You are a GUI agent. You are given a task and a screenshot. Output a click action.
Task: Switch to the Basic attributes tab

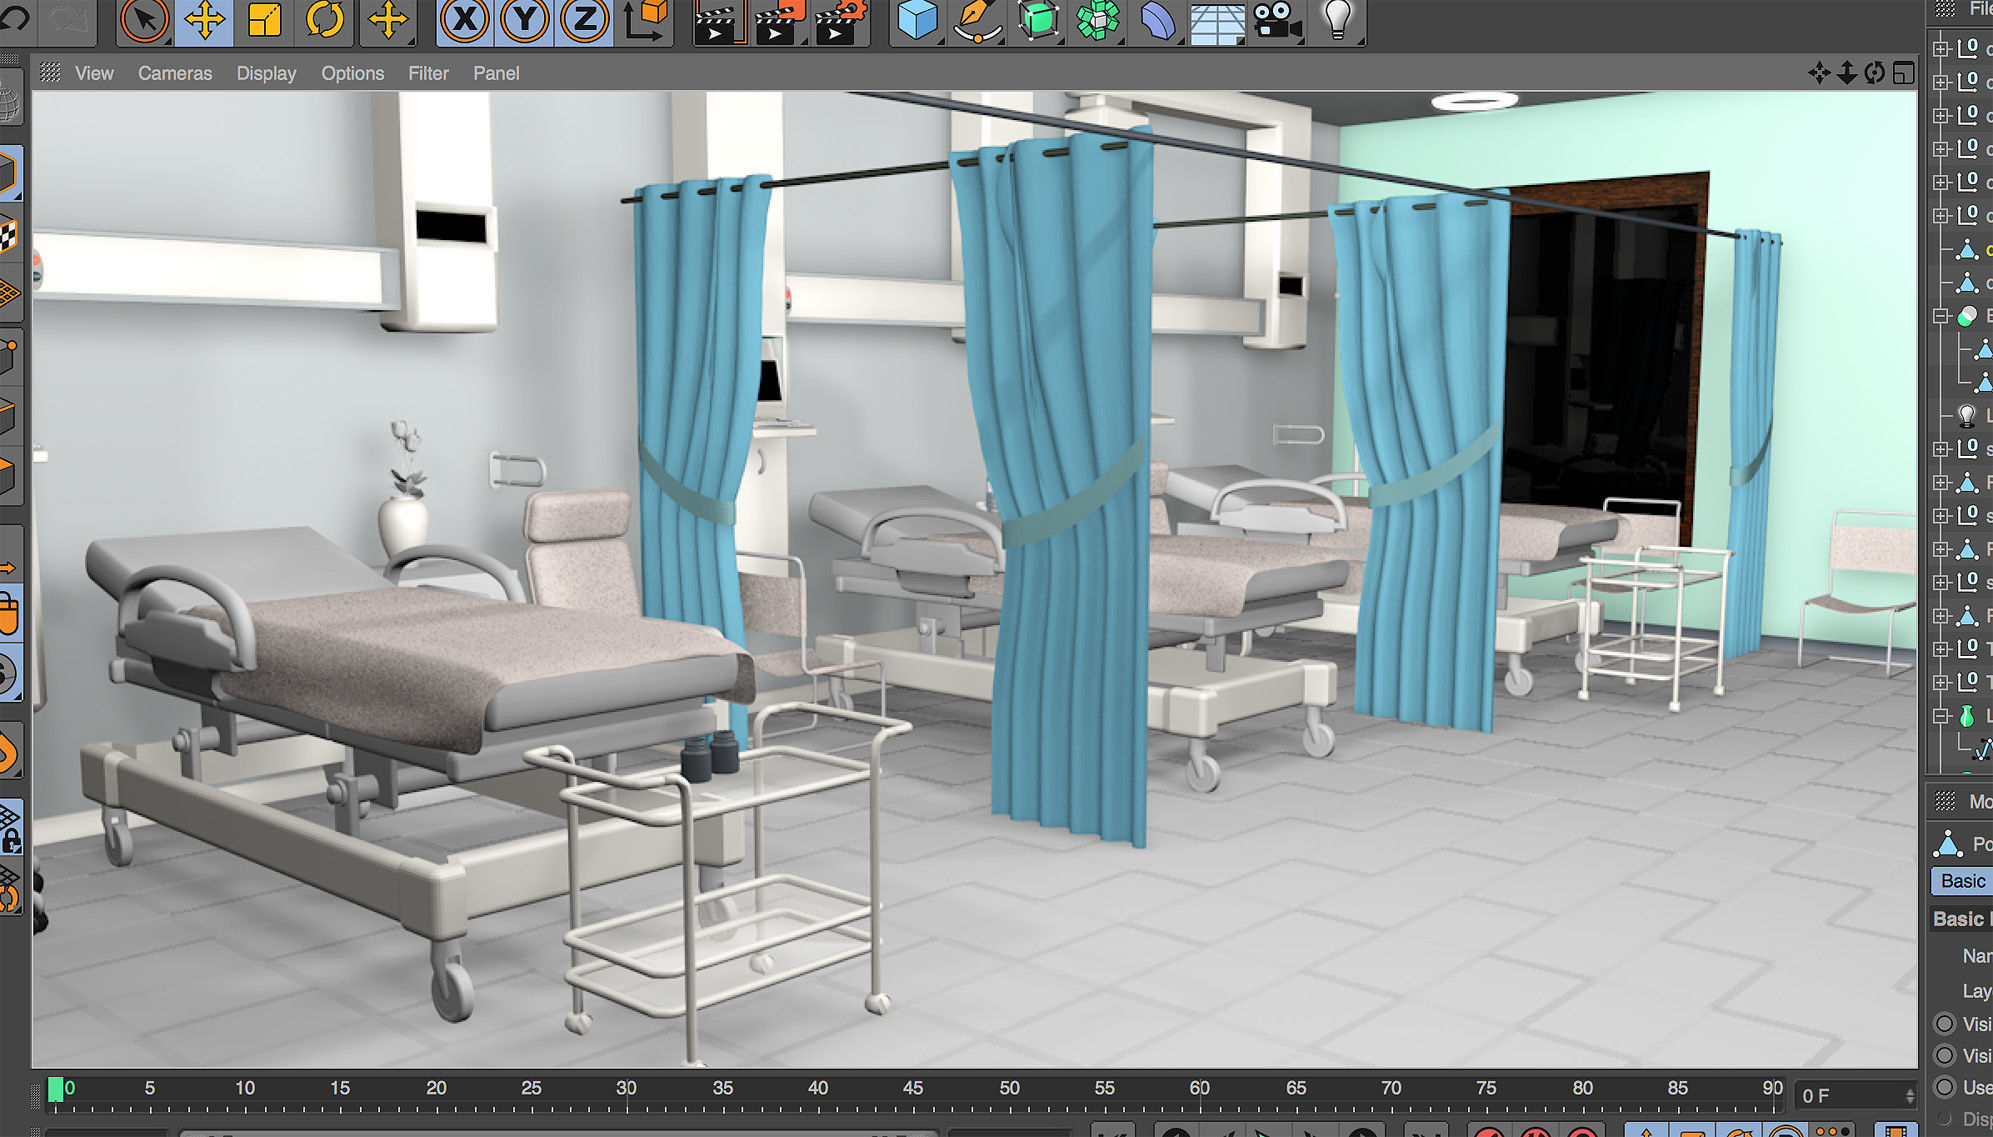[1962, 881]
